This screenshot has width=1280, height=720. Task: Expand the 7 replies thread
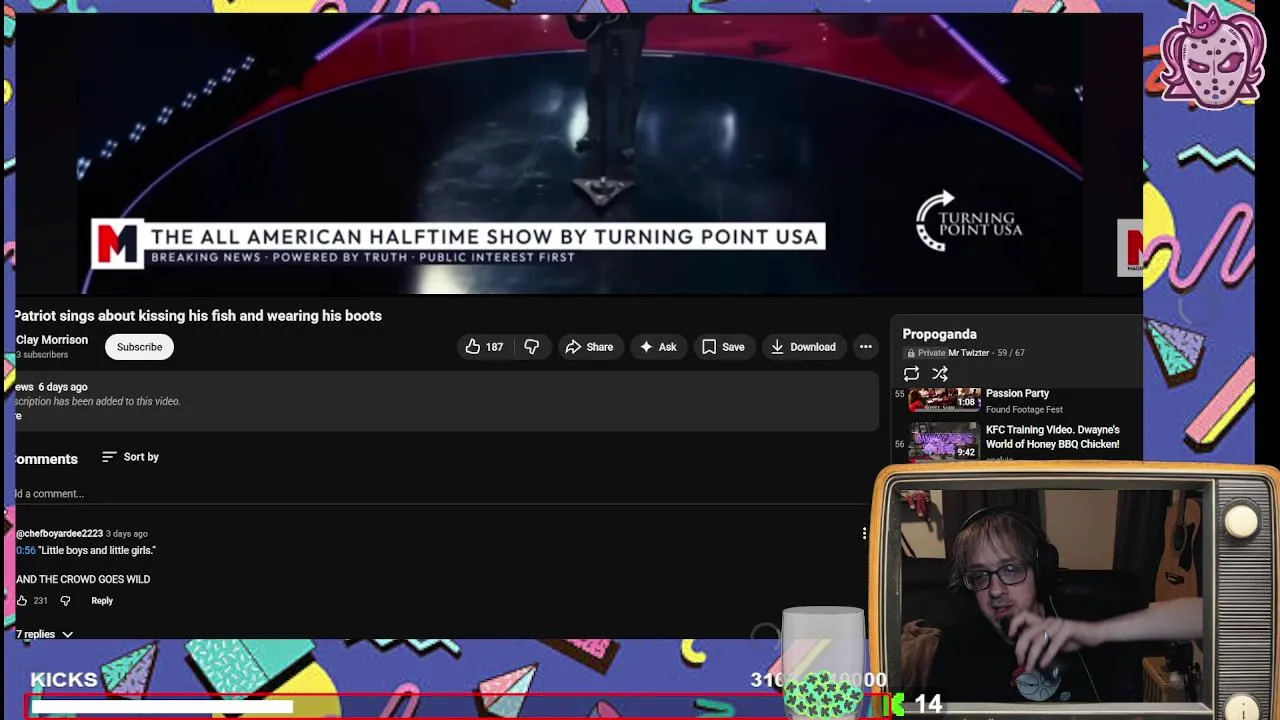coord(44,634)
